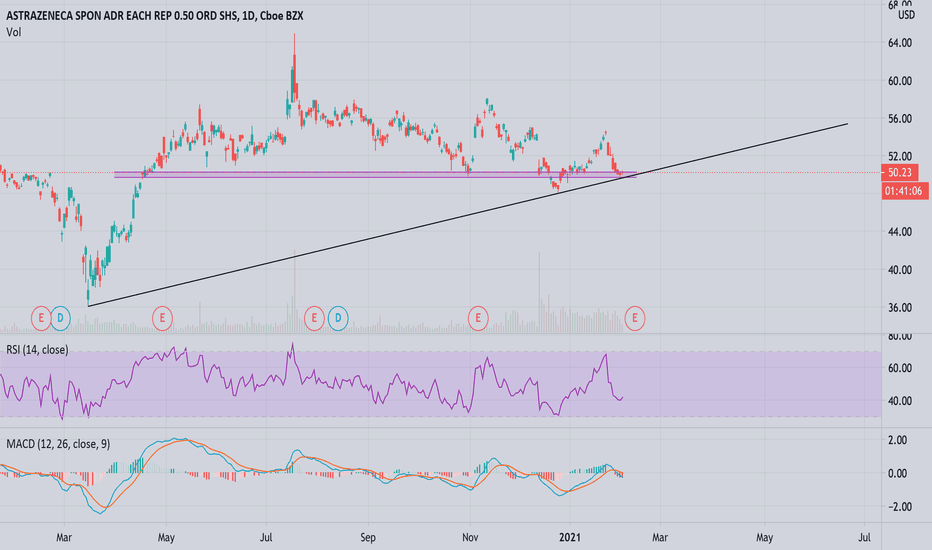
Task: Click the 2.00 label on MACD scale
Action: click(x=897, y=440)
